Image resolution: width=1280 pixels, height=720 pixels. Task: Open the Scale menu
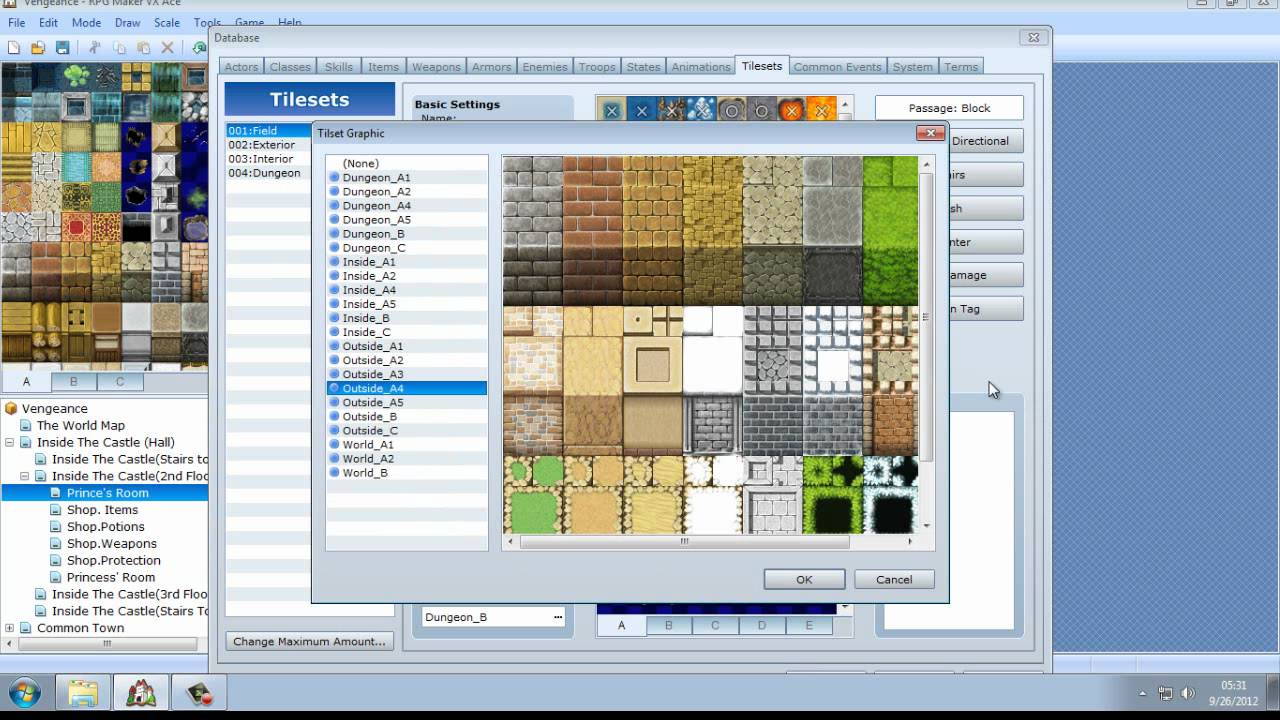tap(167, 22)
